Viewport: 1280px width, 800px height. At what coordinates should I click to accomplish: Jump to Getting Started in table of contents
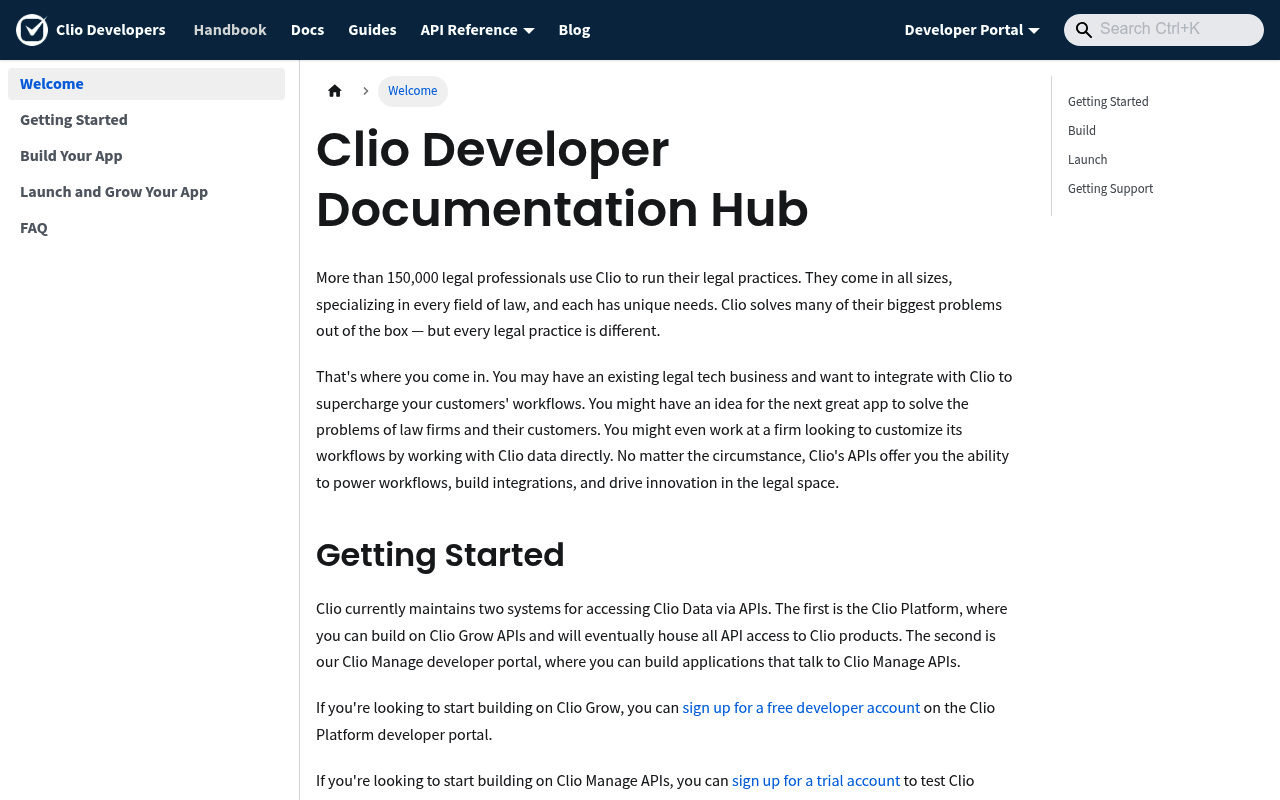(1108, 102)
